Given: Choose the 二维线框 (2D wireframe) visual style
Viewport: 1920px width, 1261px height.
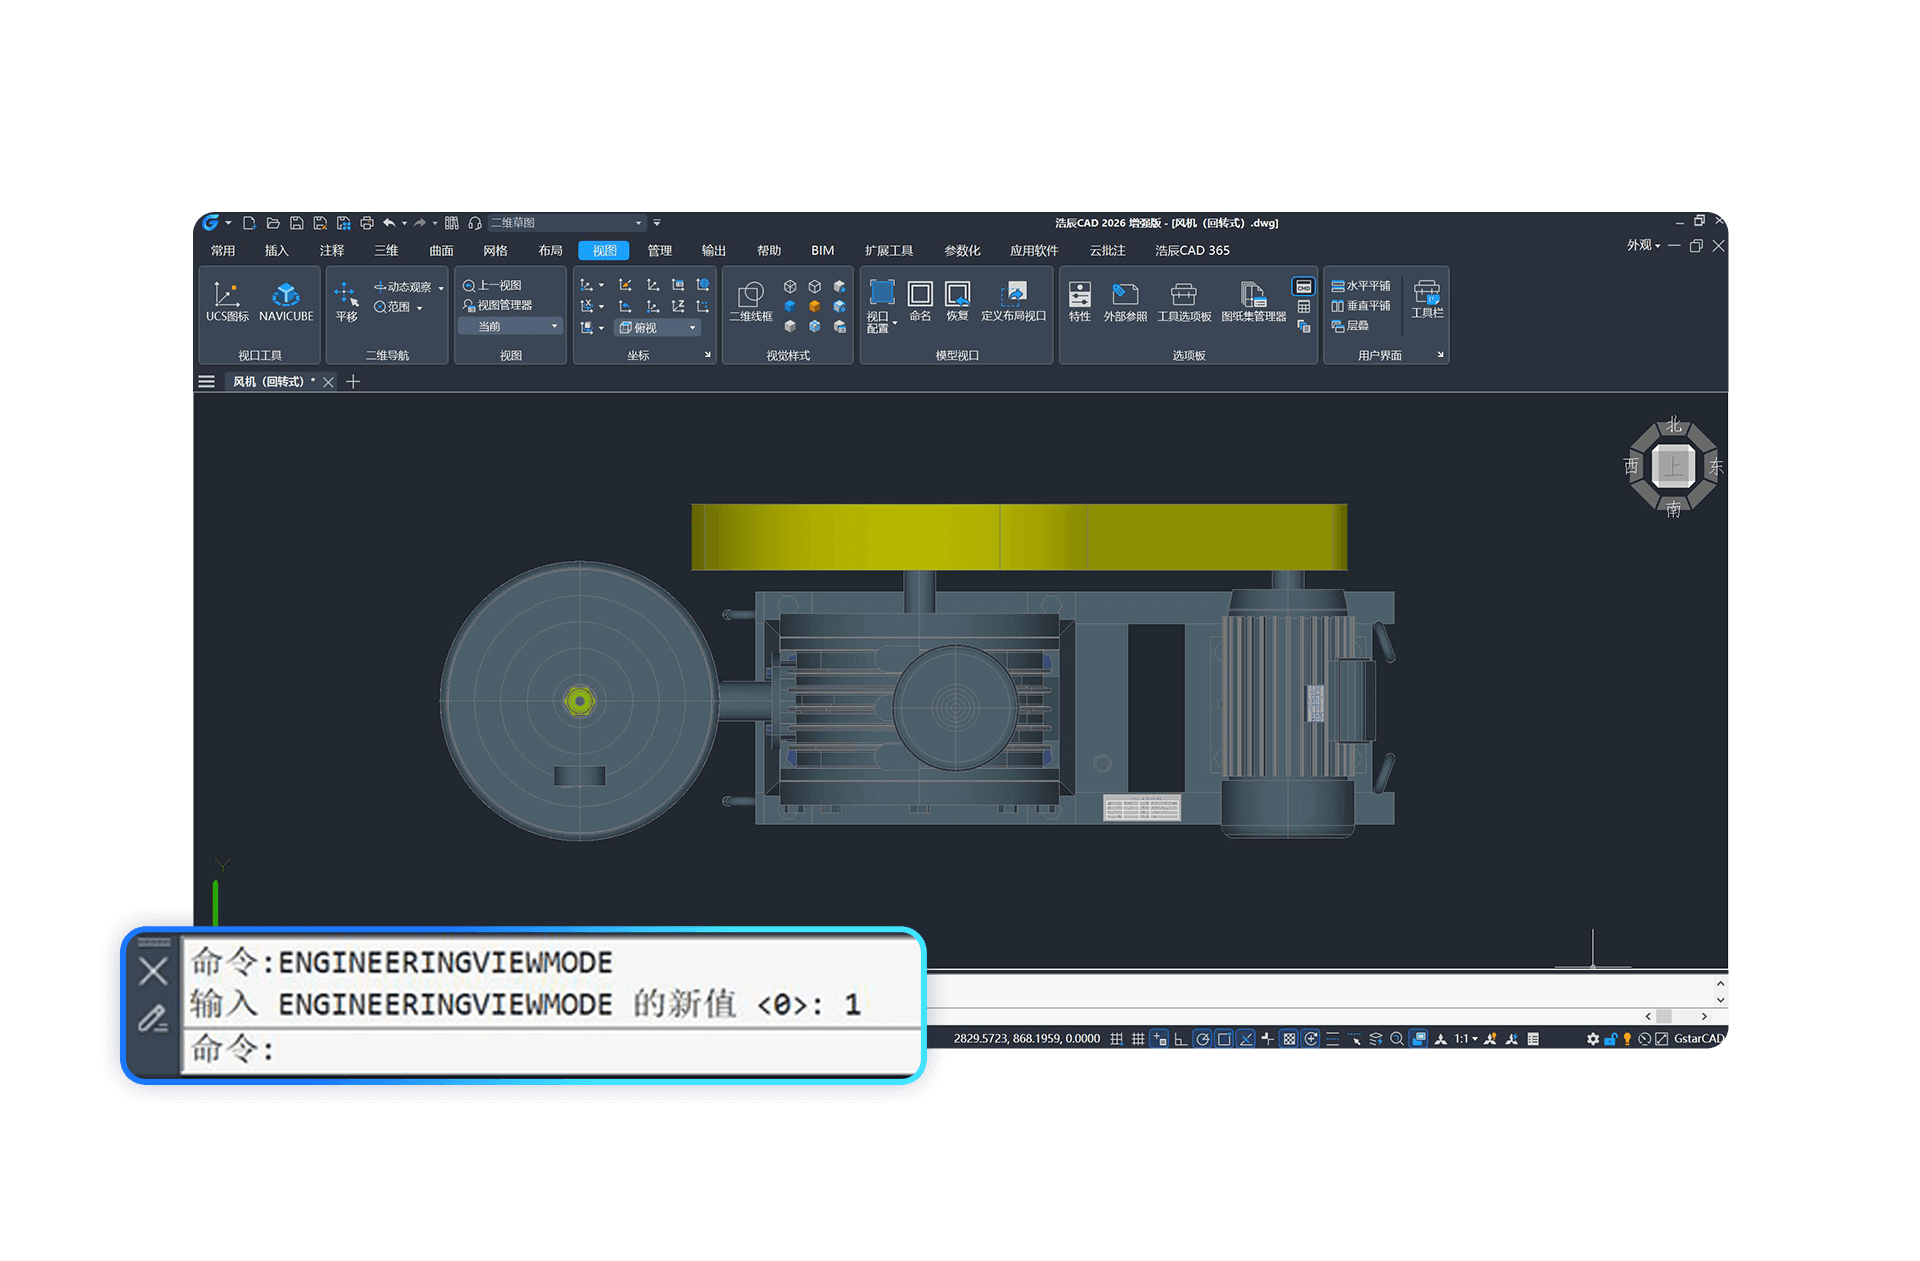Looking at the screenshot, I should pyautogui.click(x=750, y=300).
